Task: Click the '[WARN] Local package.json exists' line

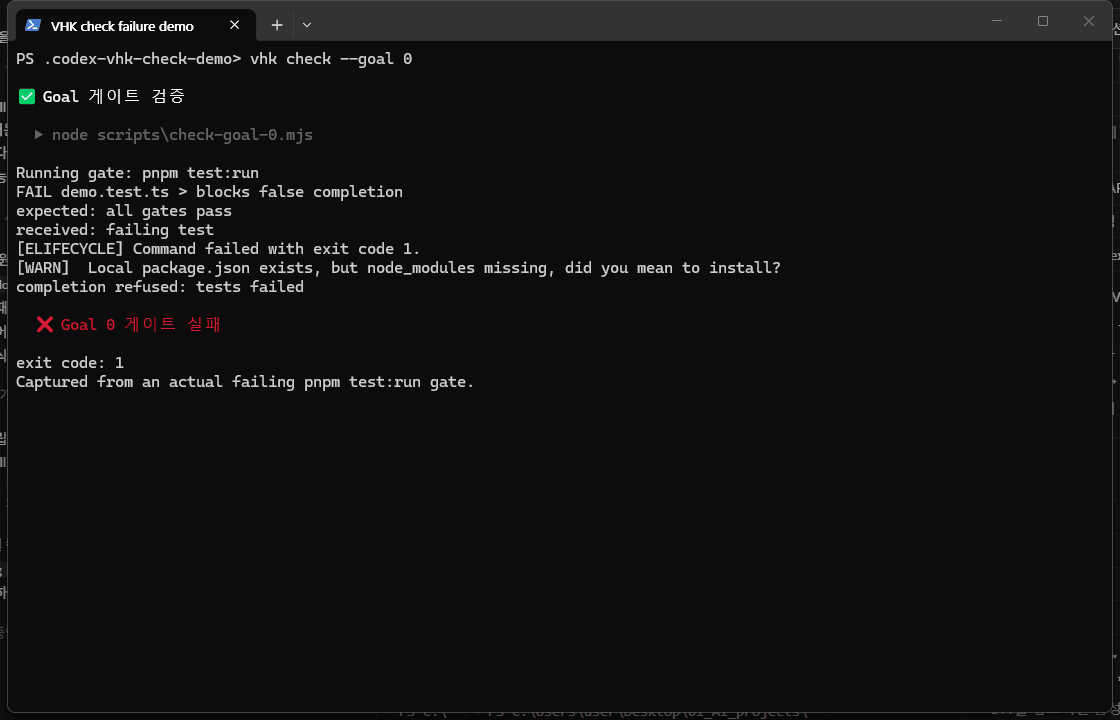Action: click(398, 268)
